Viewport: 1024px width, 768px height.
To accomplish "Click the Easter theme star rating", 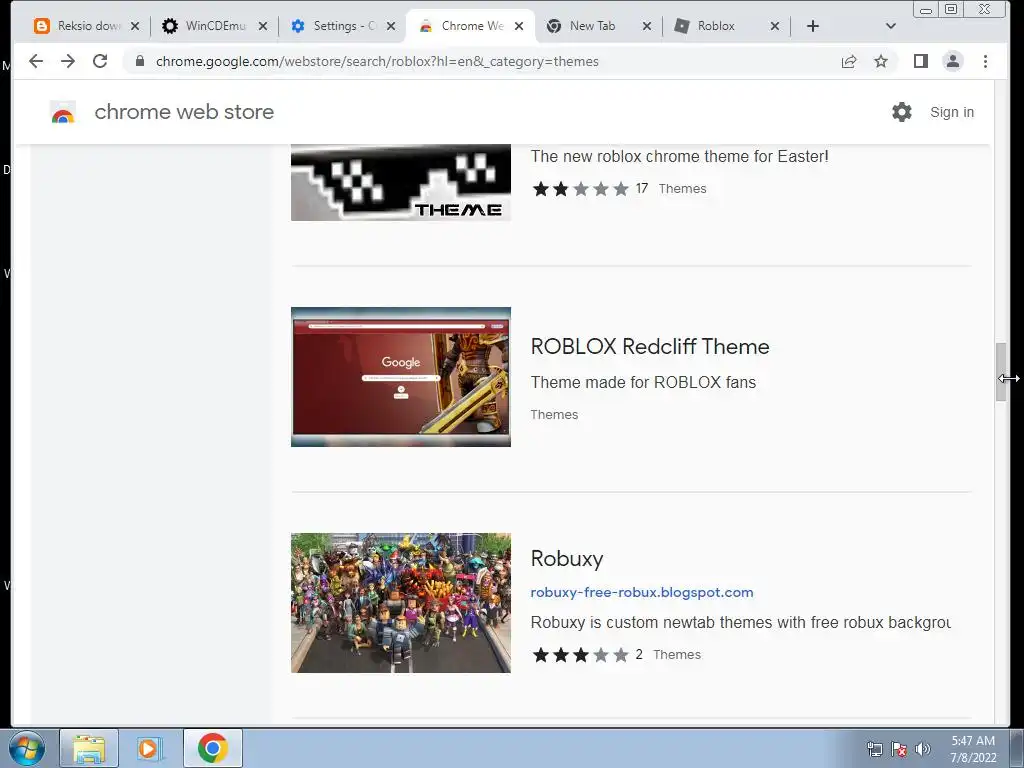I will 581,189.
